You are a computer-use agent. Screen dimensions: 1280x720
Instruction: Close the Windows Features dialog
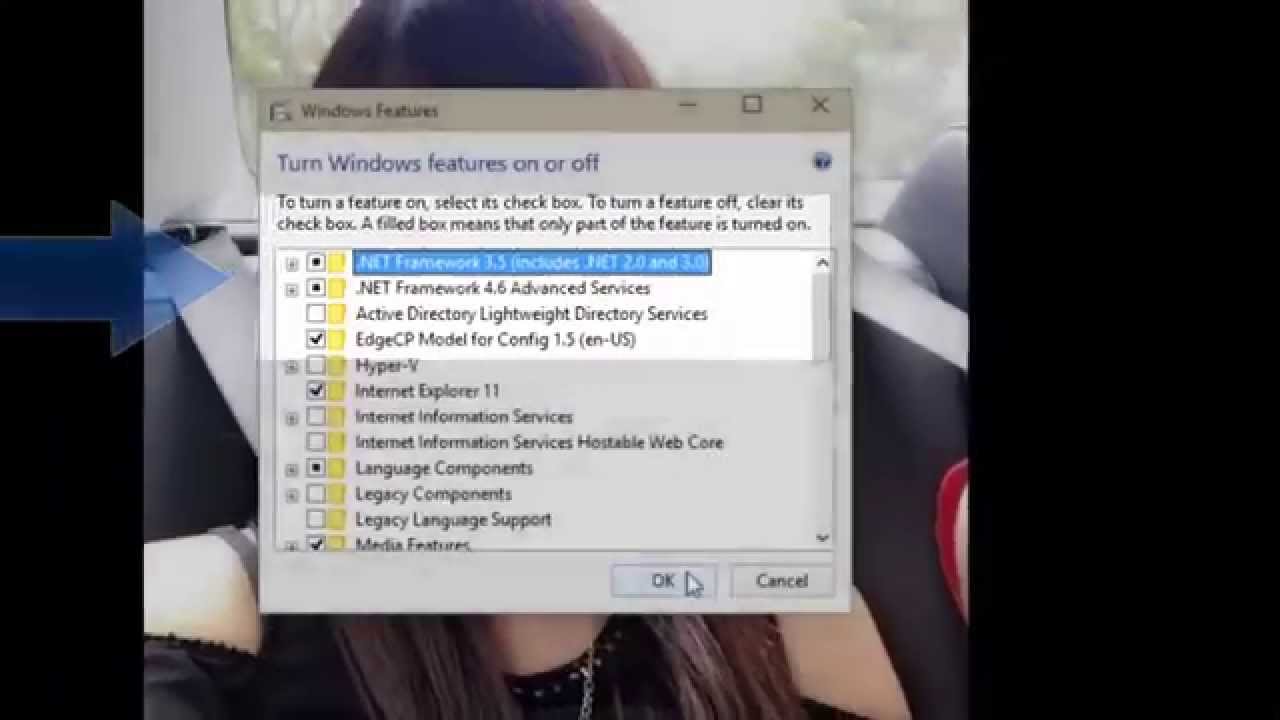pos(820,105)
